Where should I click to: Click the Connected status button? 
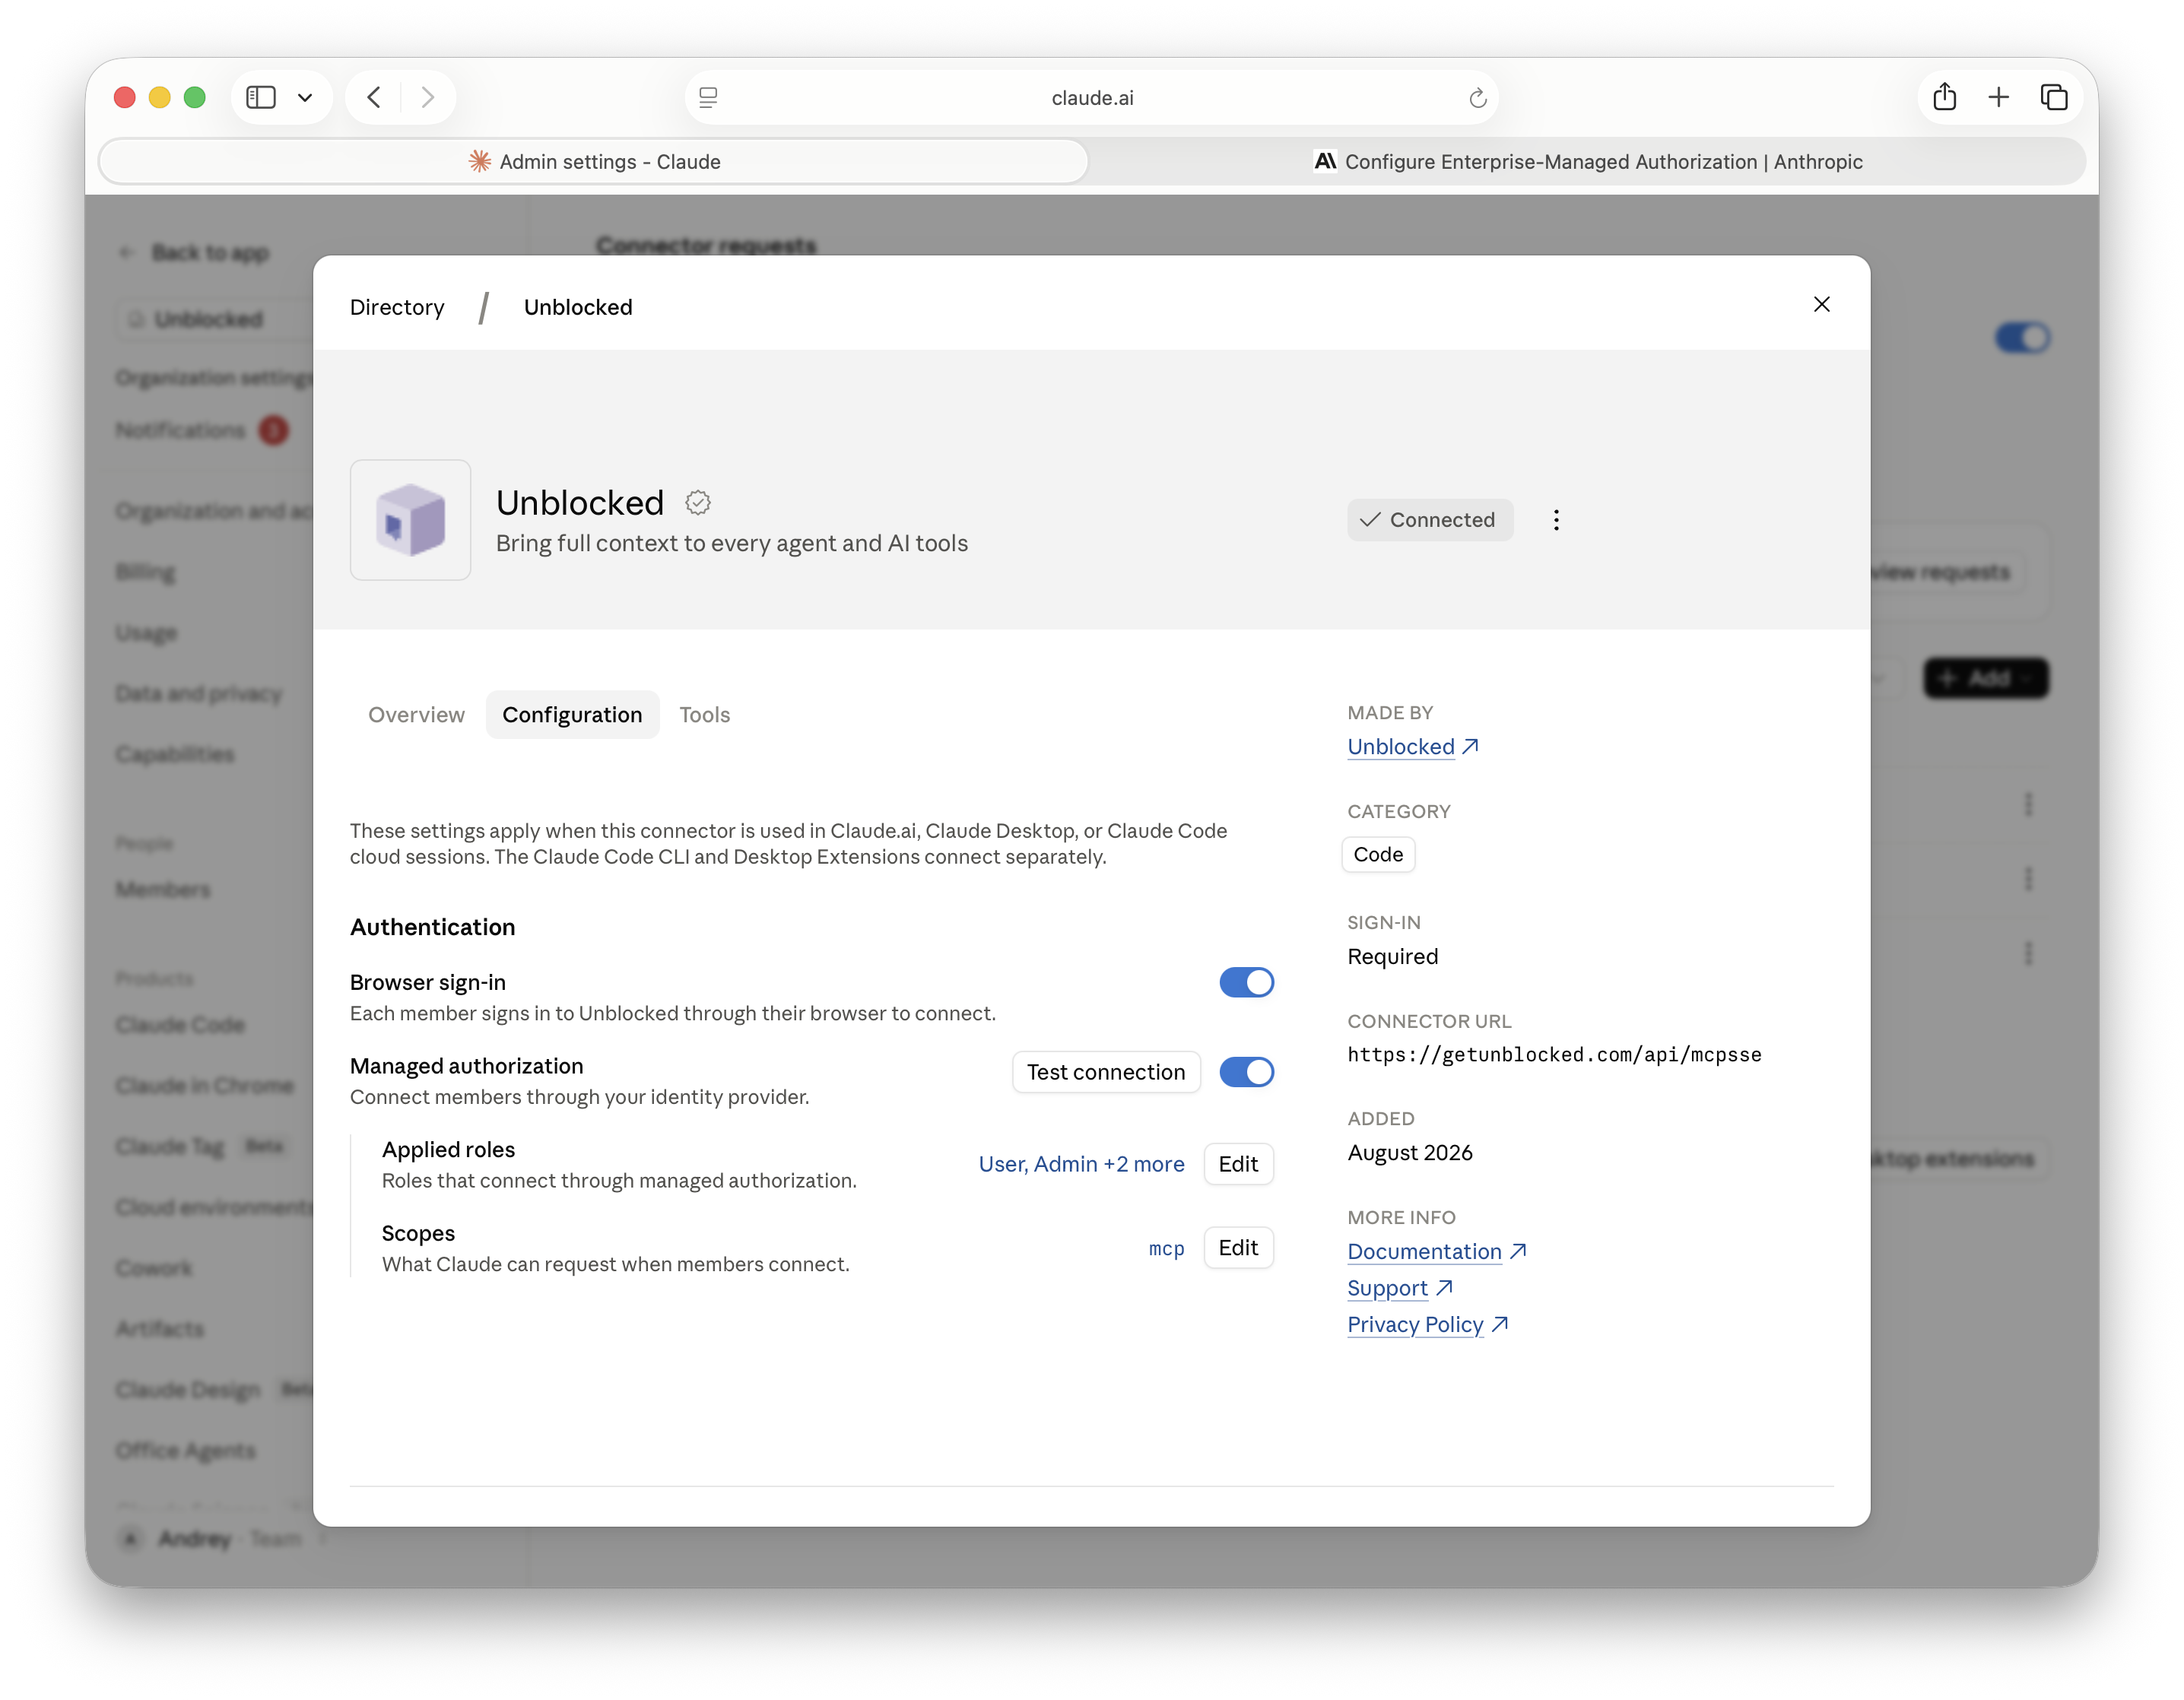[1429, 520]
